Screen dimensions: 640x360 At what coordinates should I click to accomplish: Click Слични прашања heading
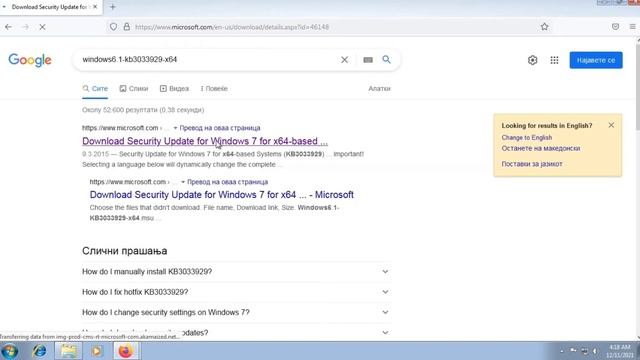point(124,251)
